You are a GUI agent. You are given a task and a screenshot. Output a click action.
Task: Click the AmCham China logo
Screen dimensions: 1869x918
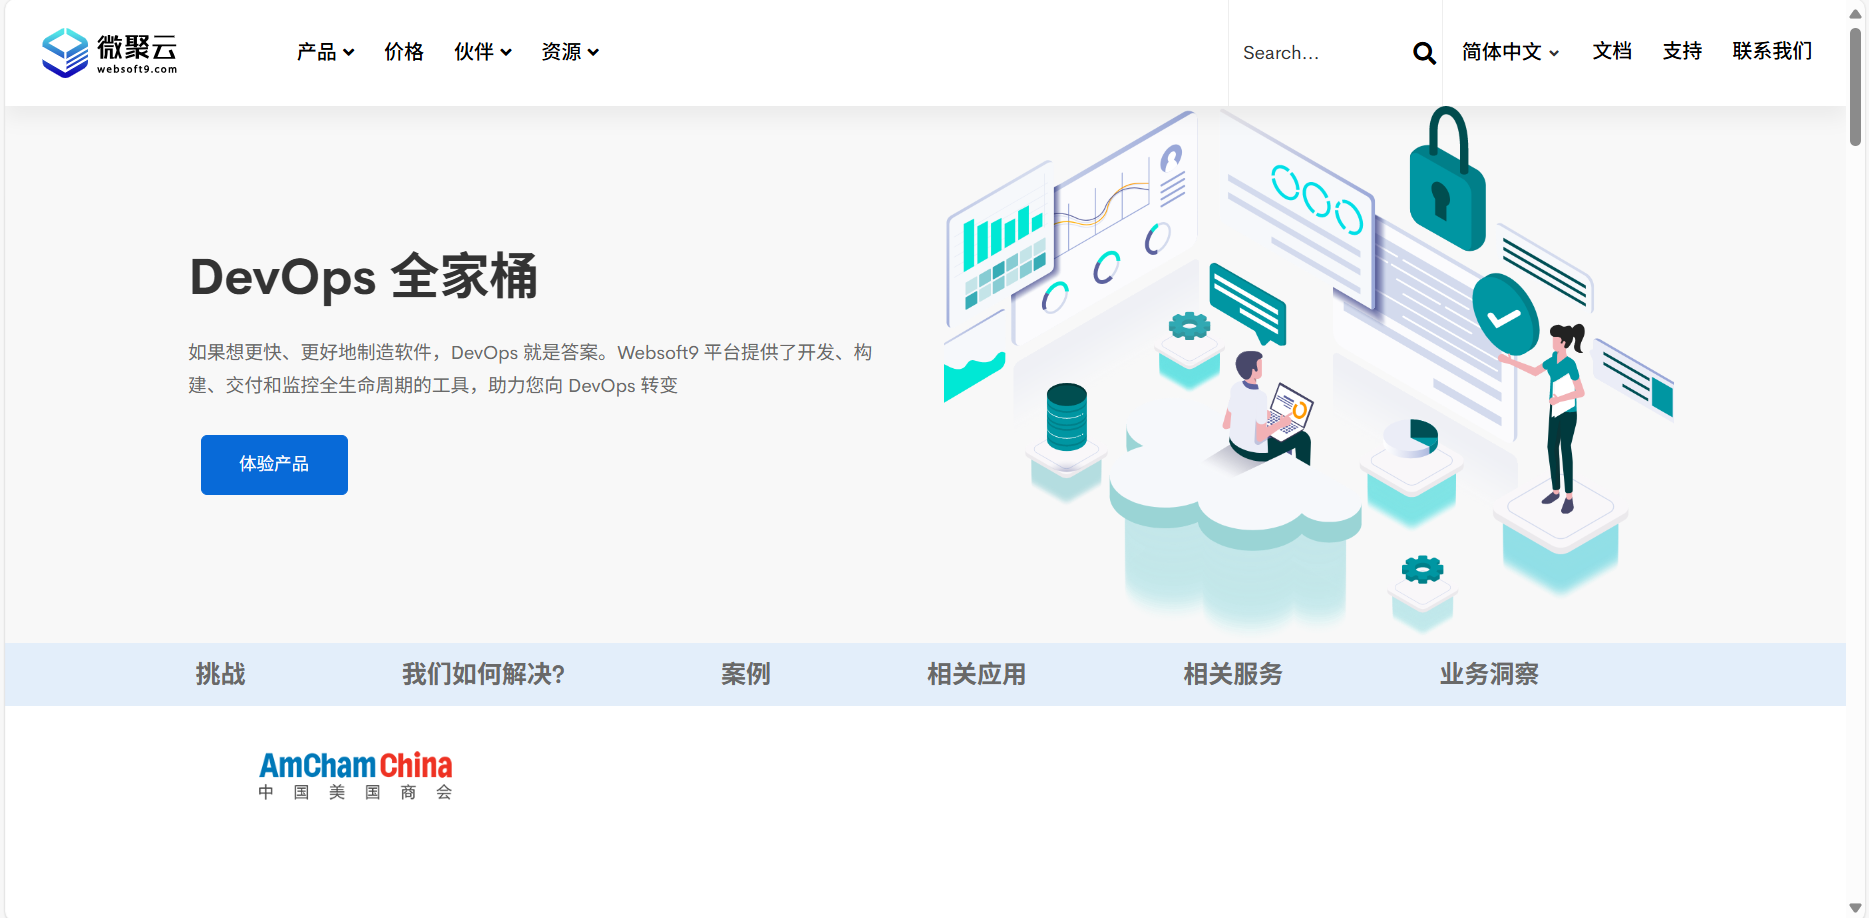click(355, 774)
